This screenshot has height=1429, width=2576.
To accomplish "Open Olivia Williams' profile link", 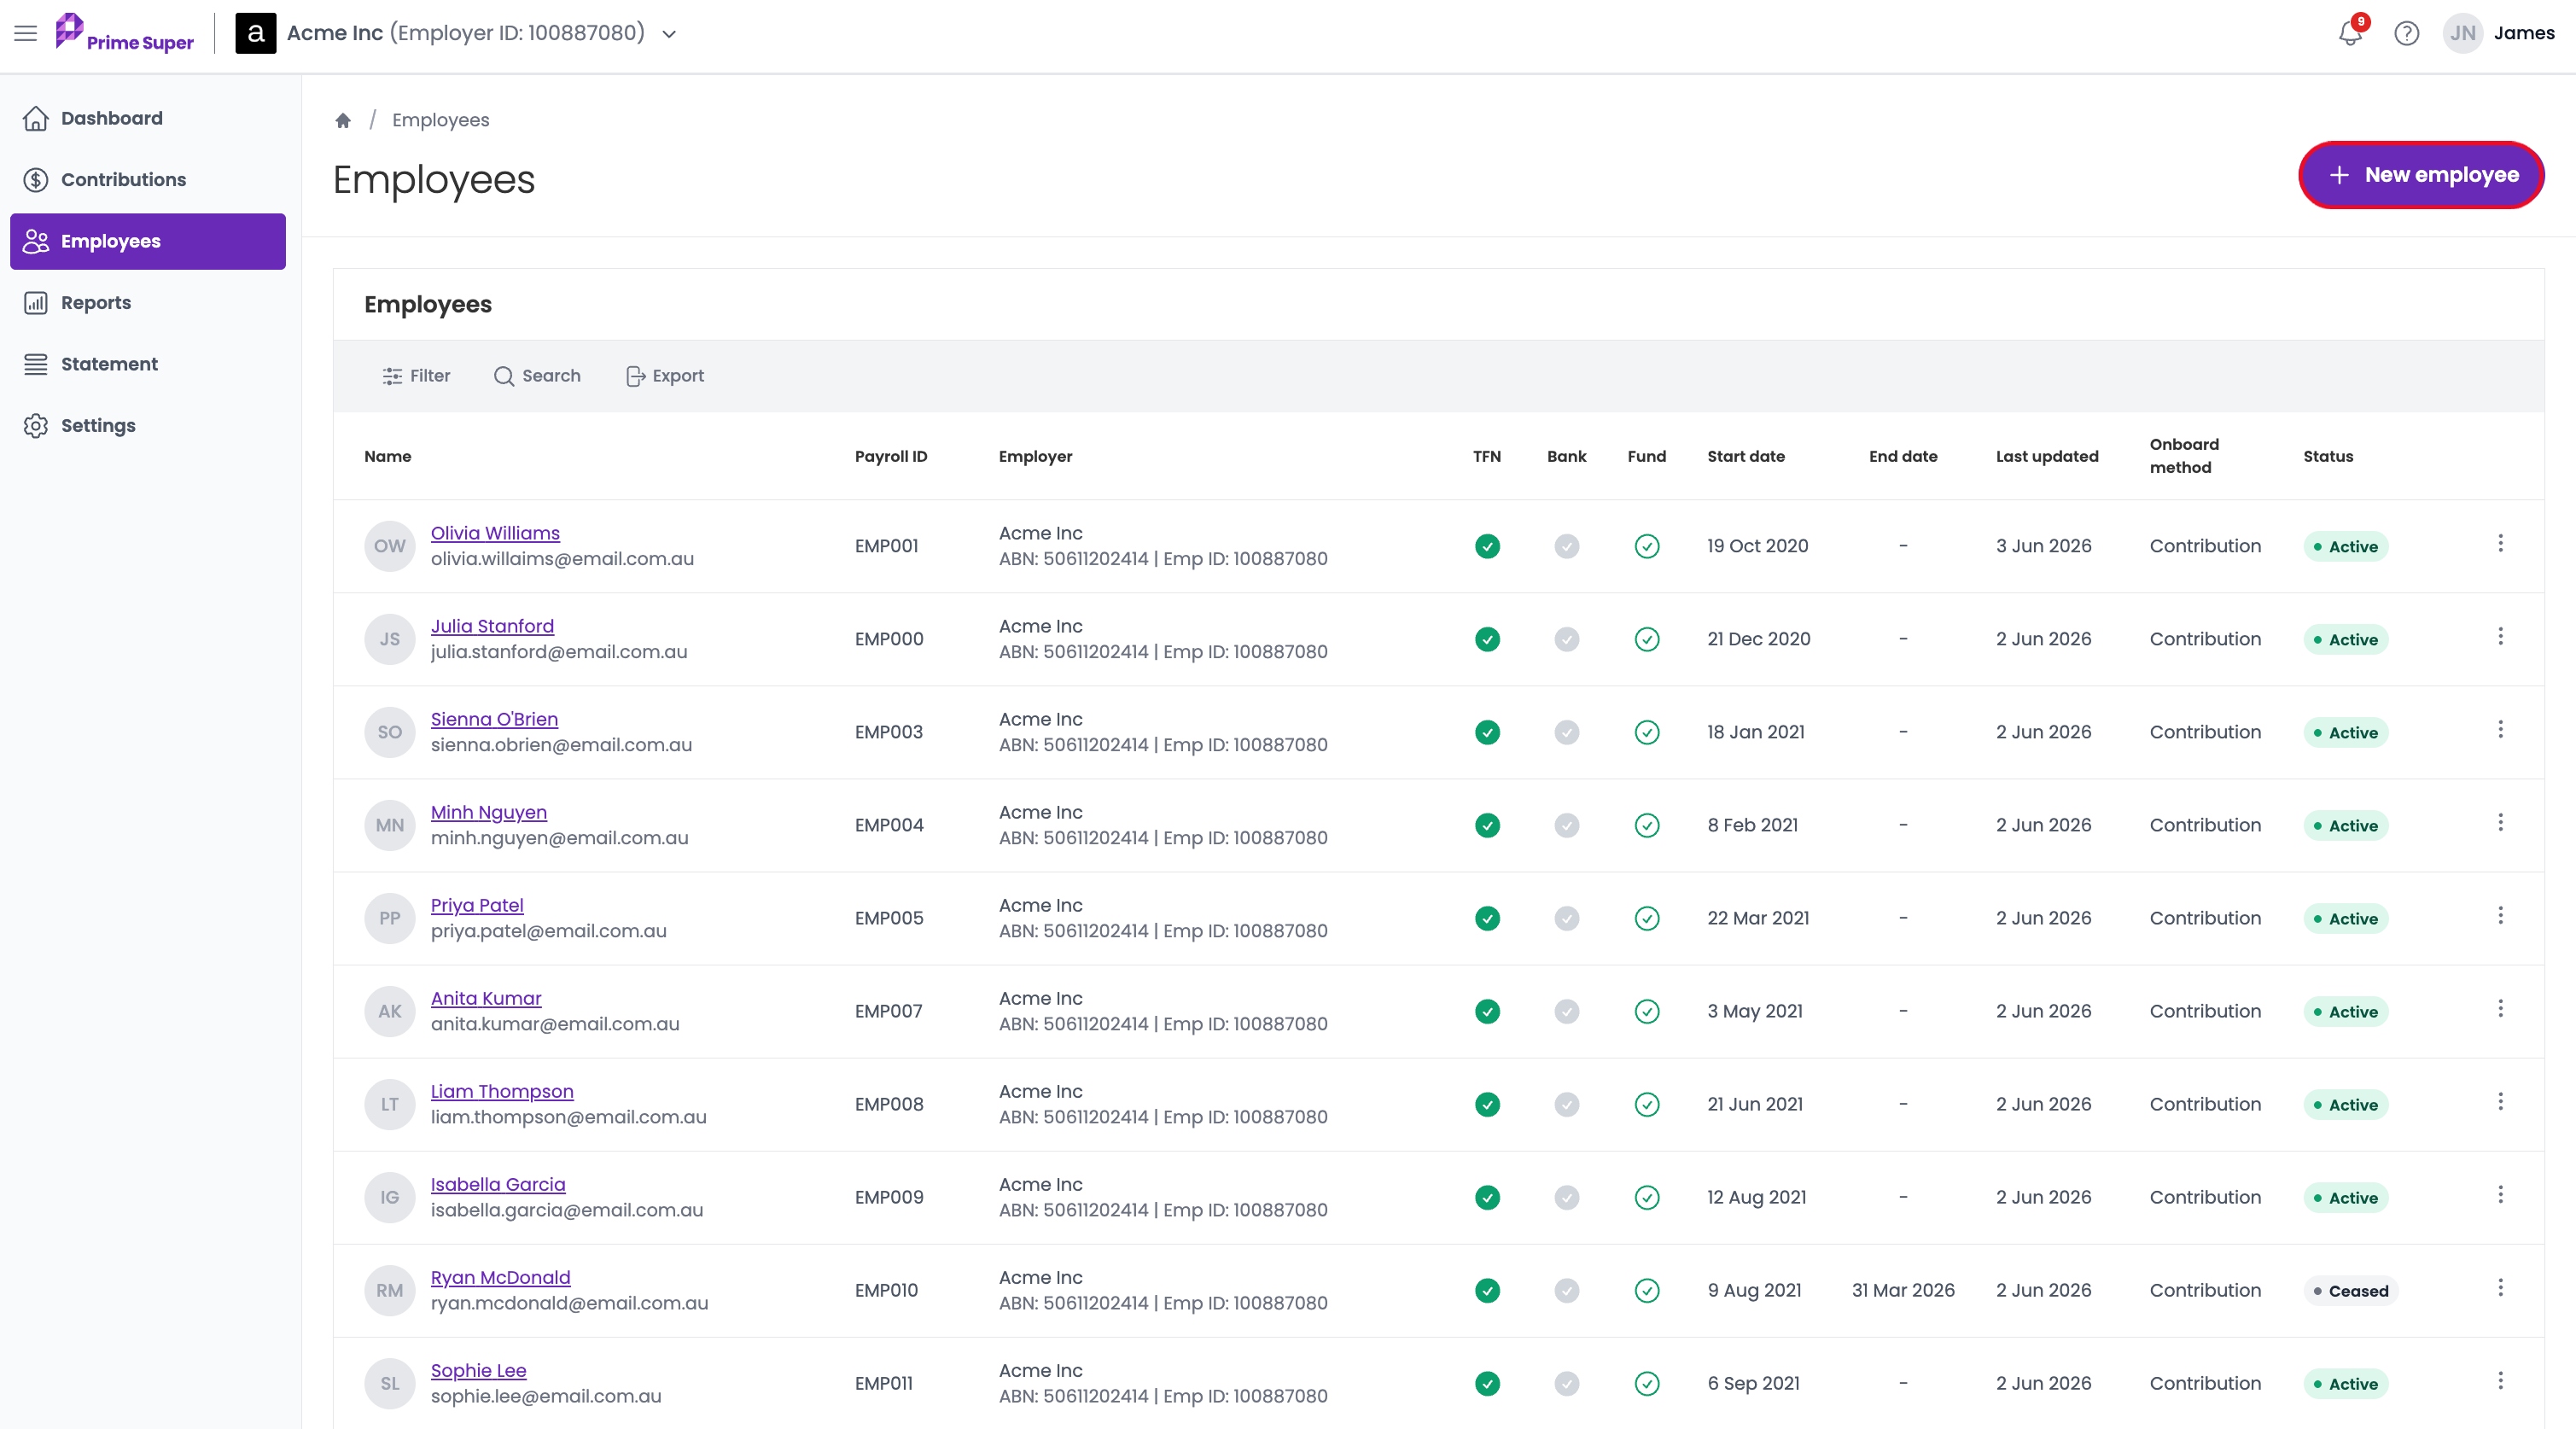I will (x=495, y=533).
